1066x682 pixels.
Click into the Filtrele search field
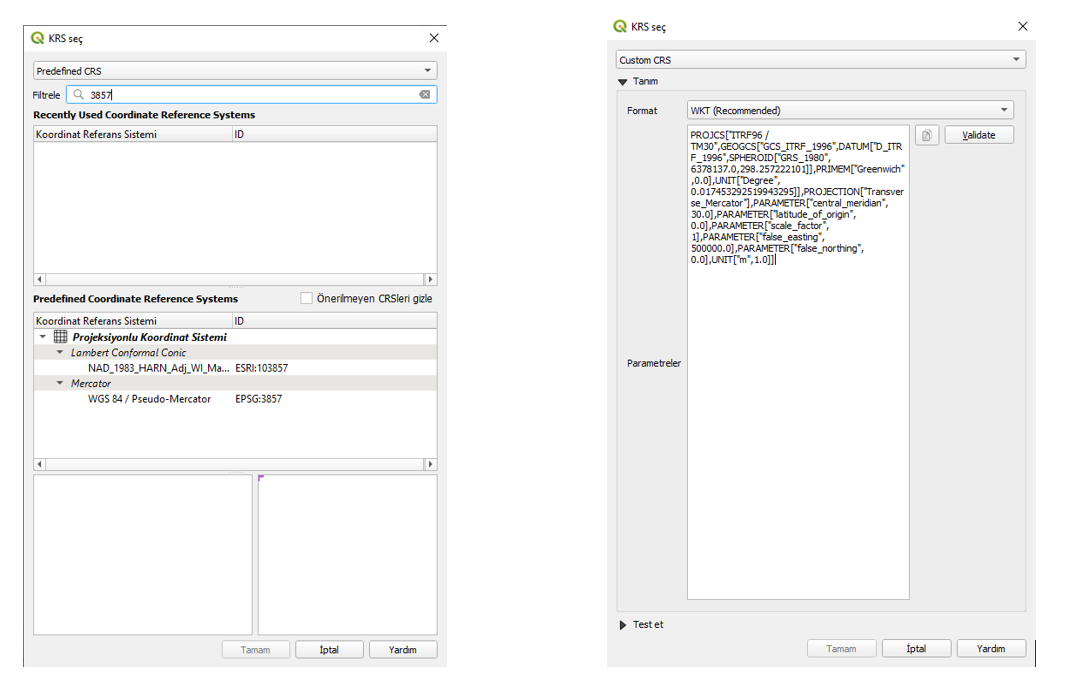point(252,95)
